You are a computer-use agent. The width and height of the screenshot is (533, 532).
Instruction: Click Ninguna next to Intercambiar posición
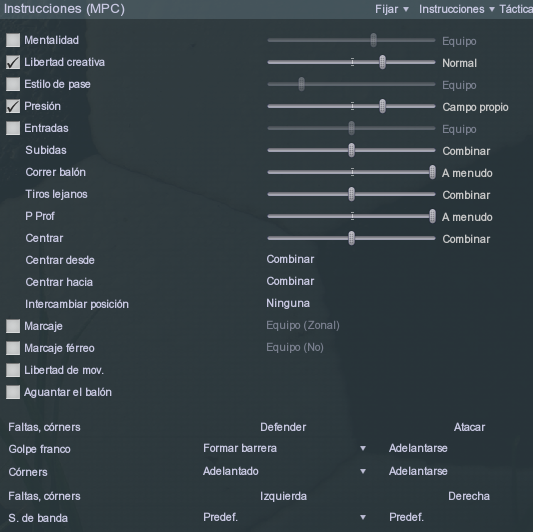pyautogui.click(x=288, y=303)
